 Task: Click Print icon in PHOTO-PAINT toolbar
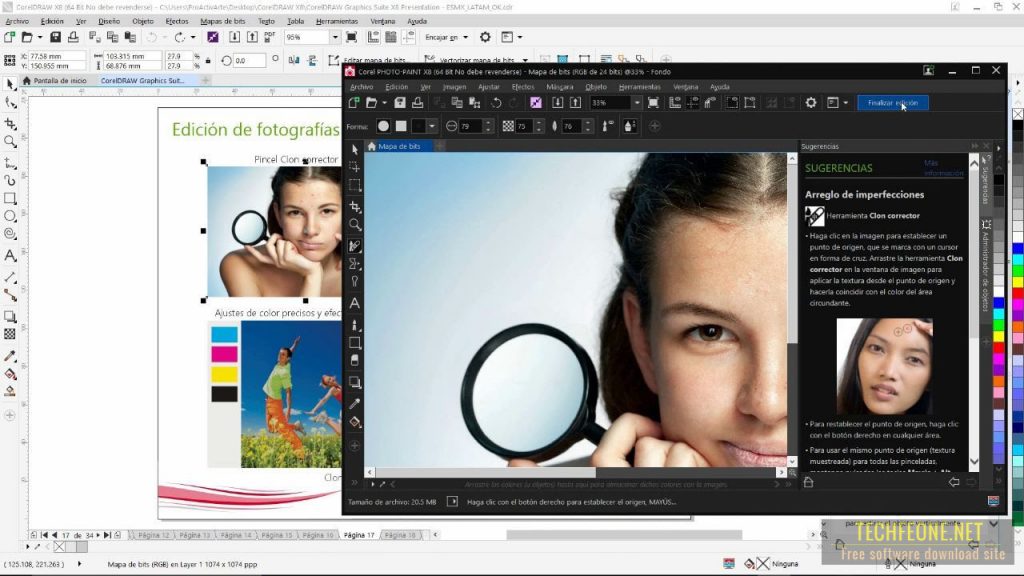(x=417, y=103)
